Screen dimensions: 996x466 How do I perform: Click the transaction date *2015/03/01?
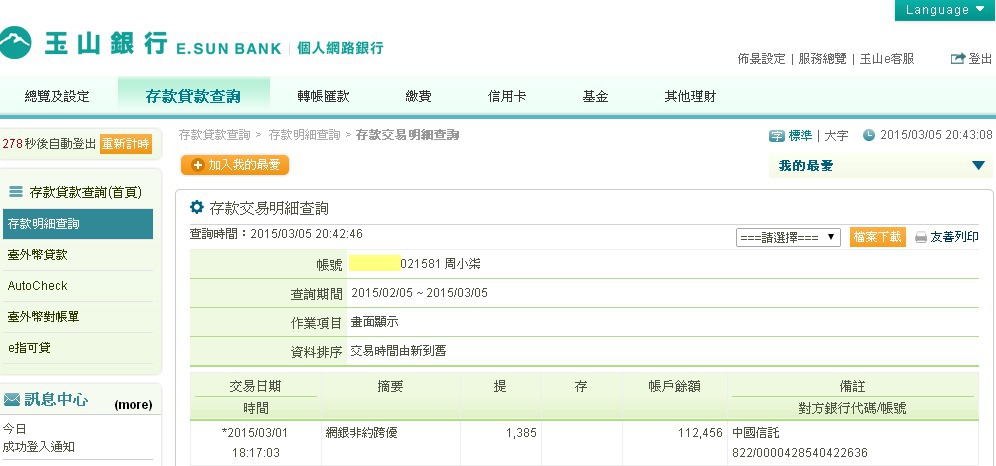point(255,433)
